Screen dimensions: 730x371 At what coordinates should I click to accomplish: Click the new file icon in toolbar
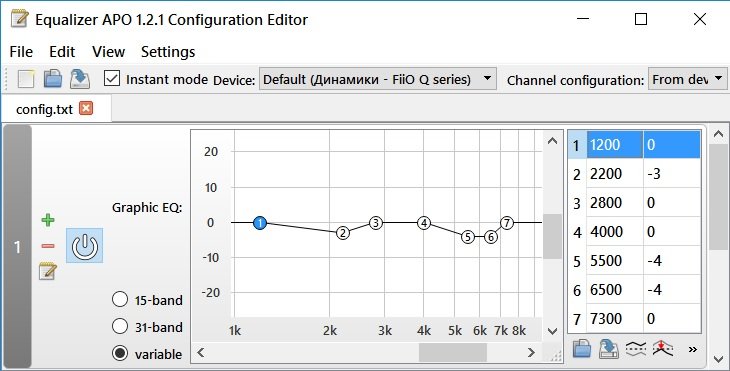[26, 79]
